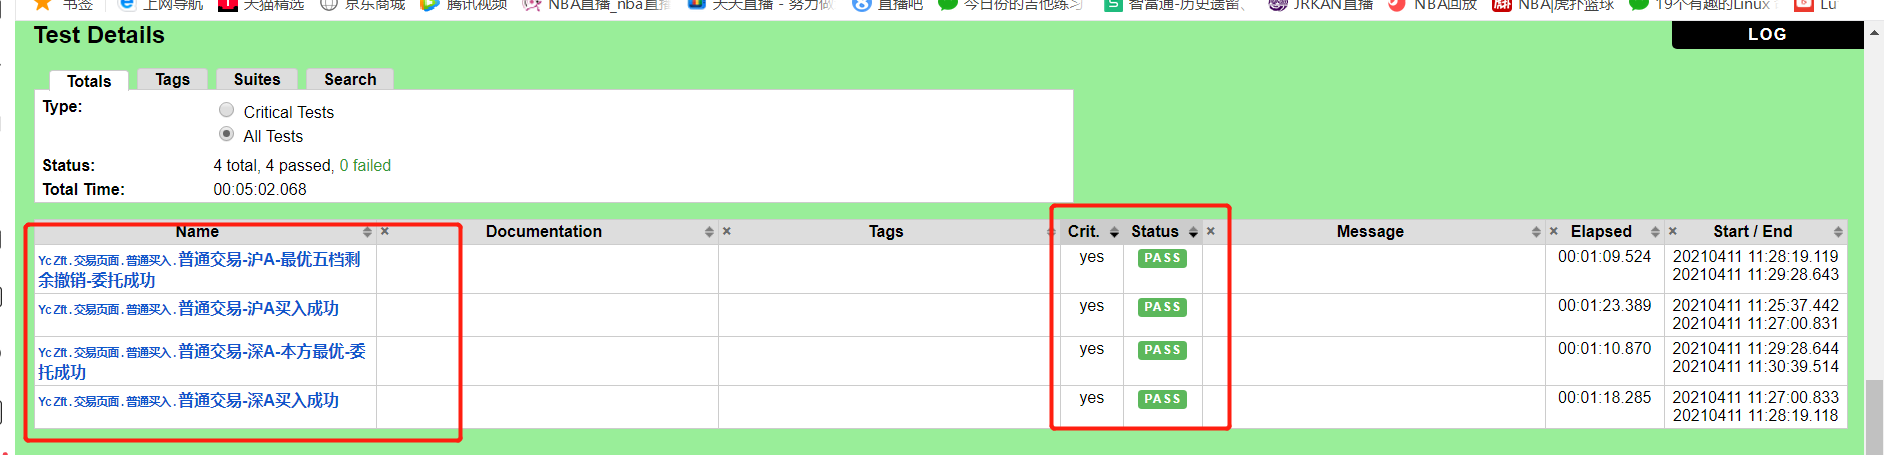Click the × icon left of Start / End header
The image size is (1884, 455).
(1673, 231)
